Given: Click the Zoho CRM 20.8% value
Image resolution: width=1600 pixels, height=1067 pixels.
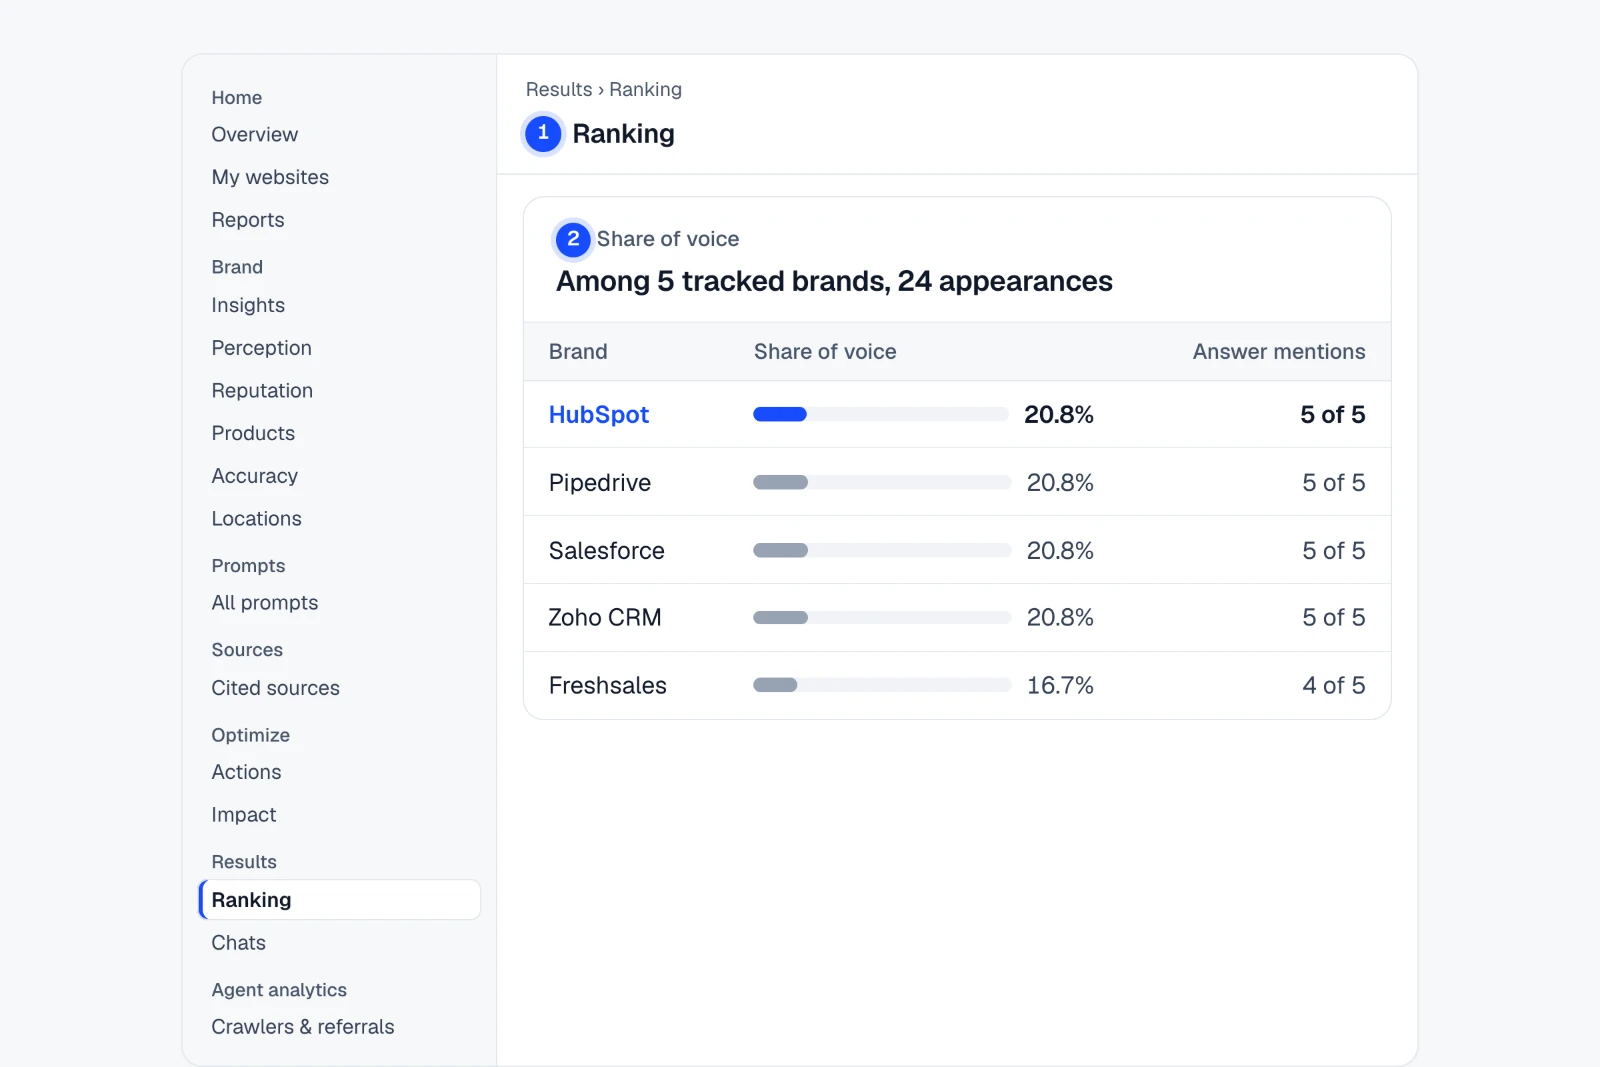Looking at the screenshot, I should 1060,618.
